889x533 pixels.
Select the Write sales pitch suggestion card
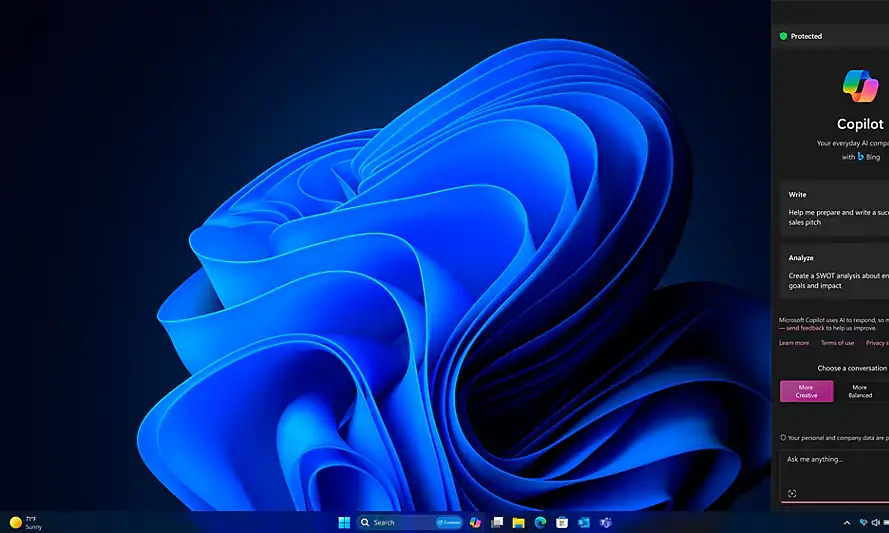point(835,208)
